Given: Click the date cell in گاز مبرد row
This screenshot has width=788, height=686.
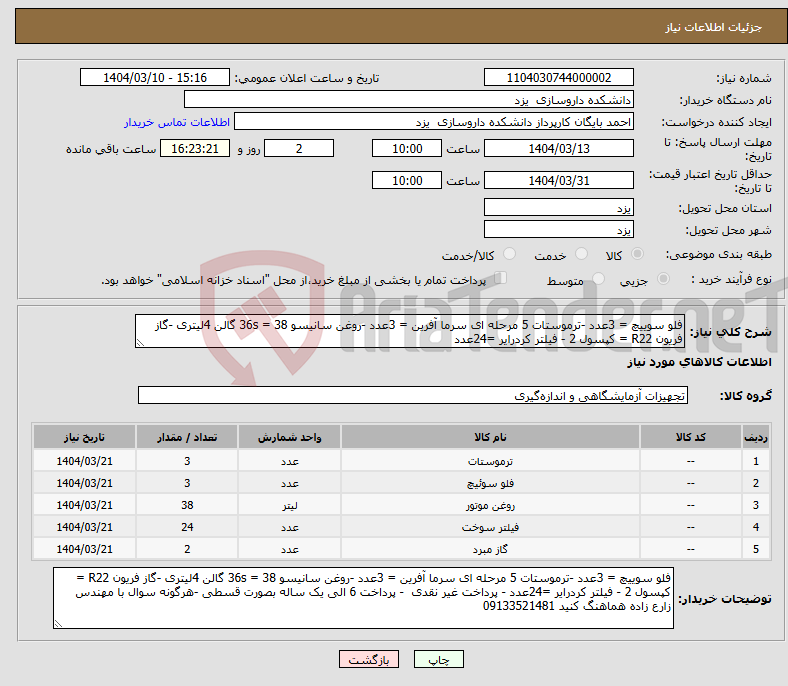Looking at the screenshot, I should [x=84, y=549].
